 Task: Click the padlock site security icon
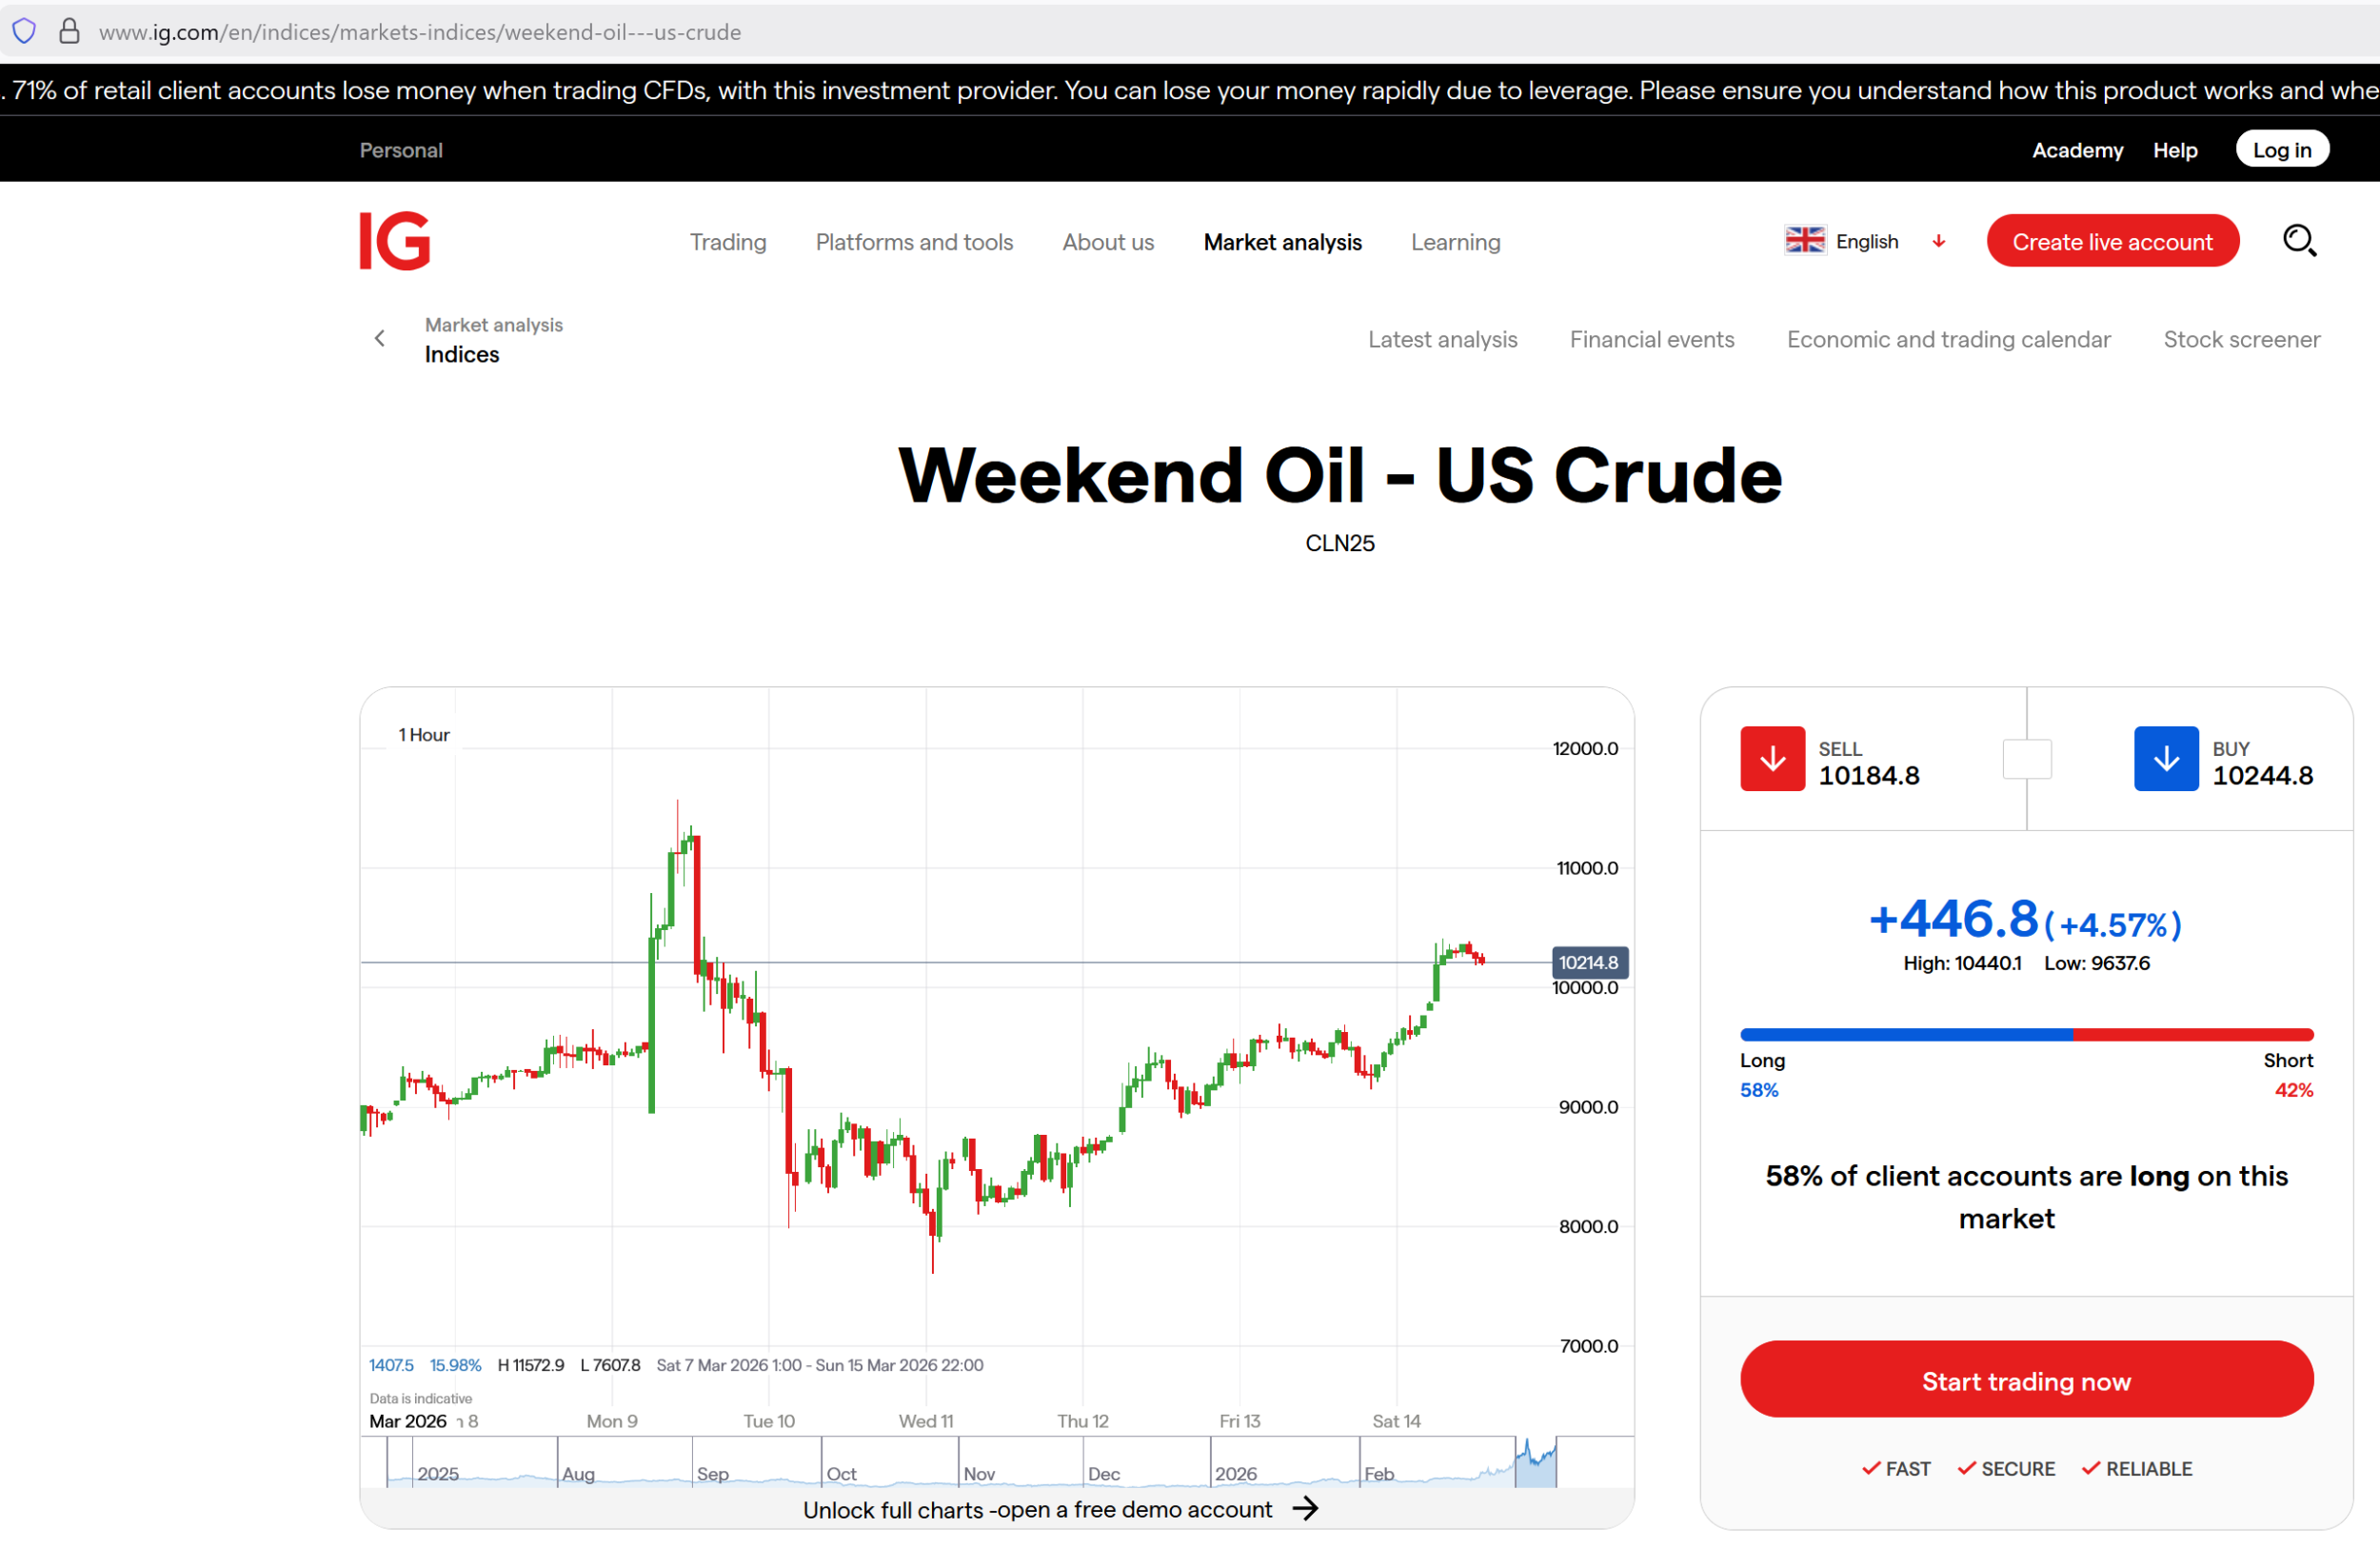69,31
